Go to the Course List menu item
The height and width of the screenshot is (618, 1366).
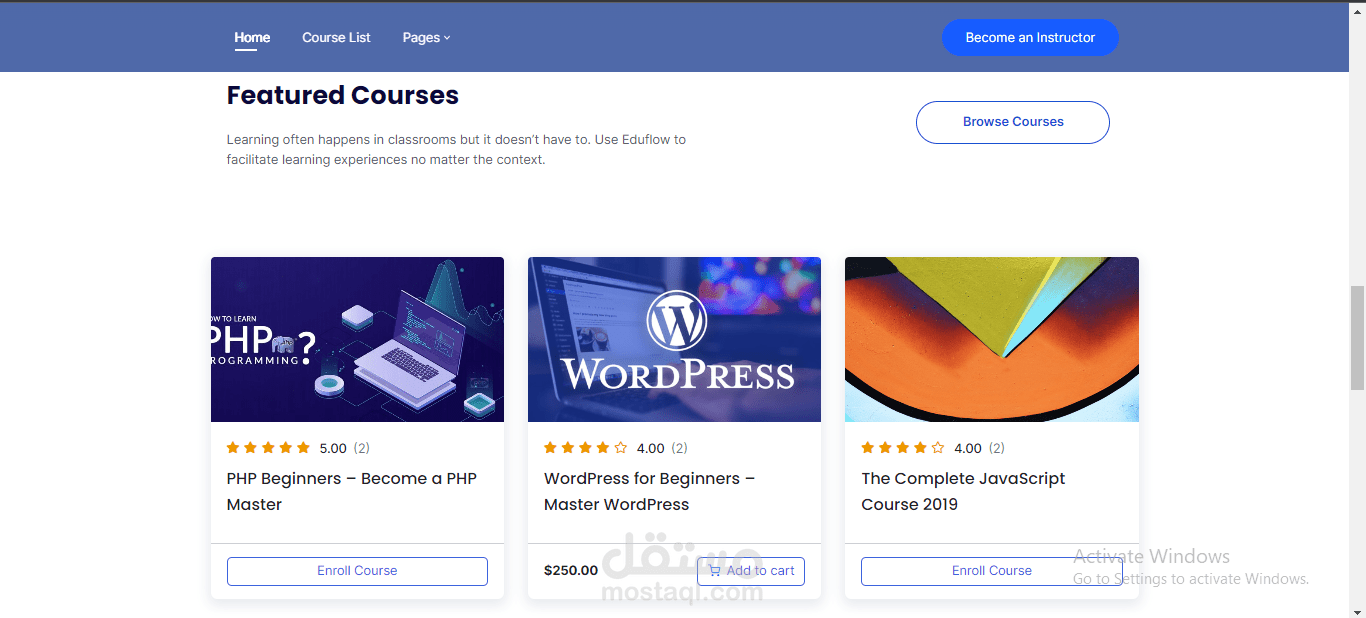[336, 38]
